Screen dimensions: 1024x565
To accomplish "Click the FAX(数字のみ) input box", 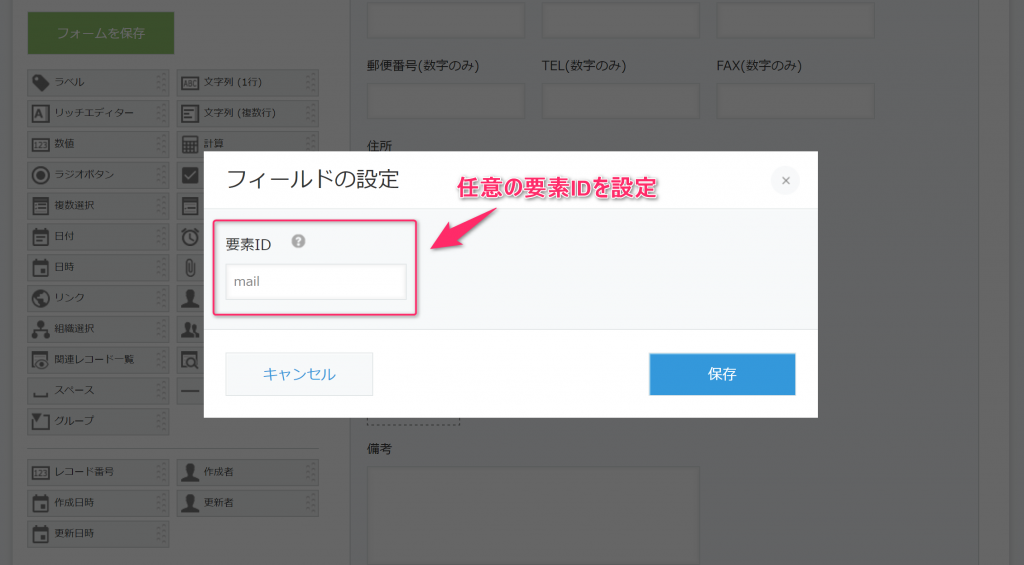I will point(795,101).
